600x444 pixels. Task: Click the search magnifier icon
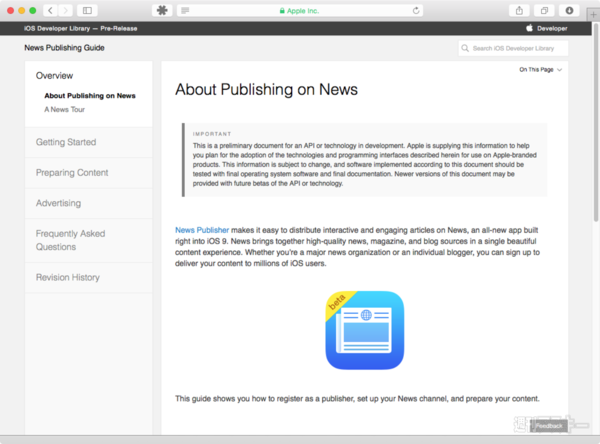click(x=465, y=48)
